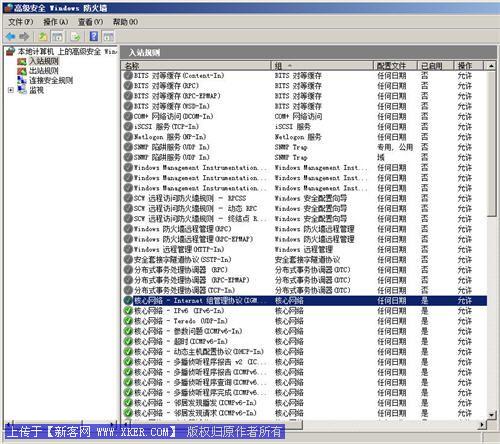
Task: Open Help via blue question mark icon
Action: tap(94, 36)
